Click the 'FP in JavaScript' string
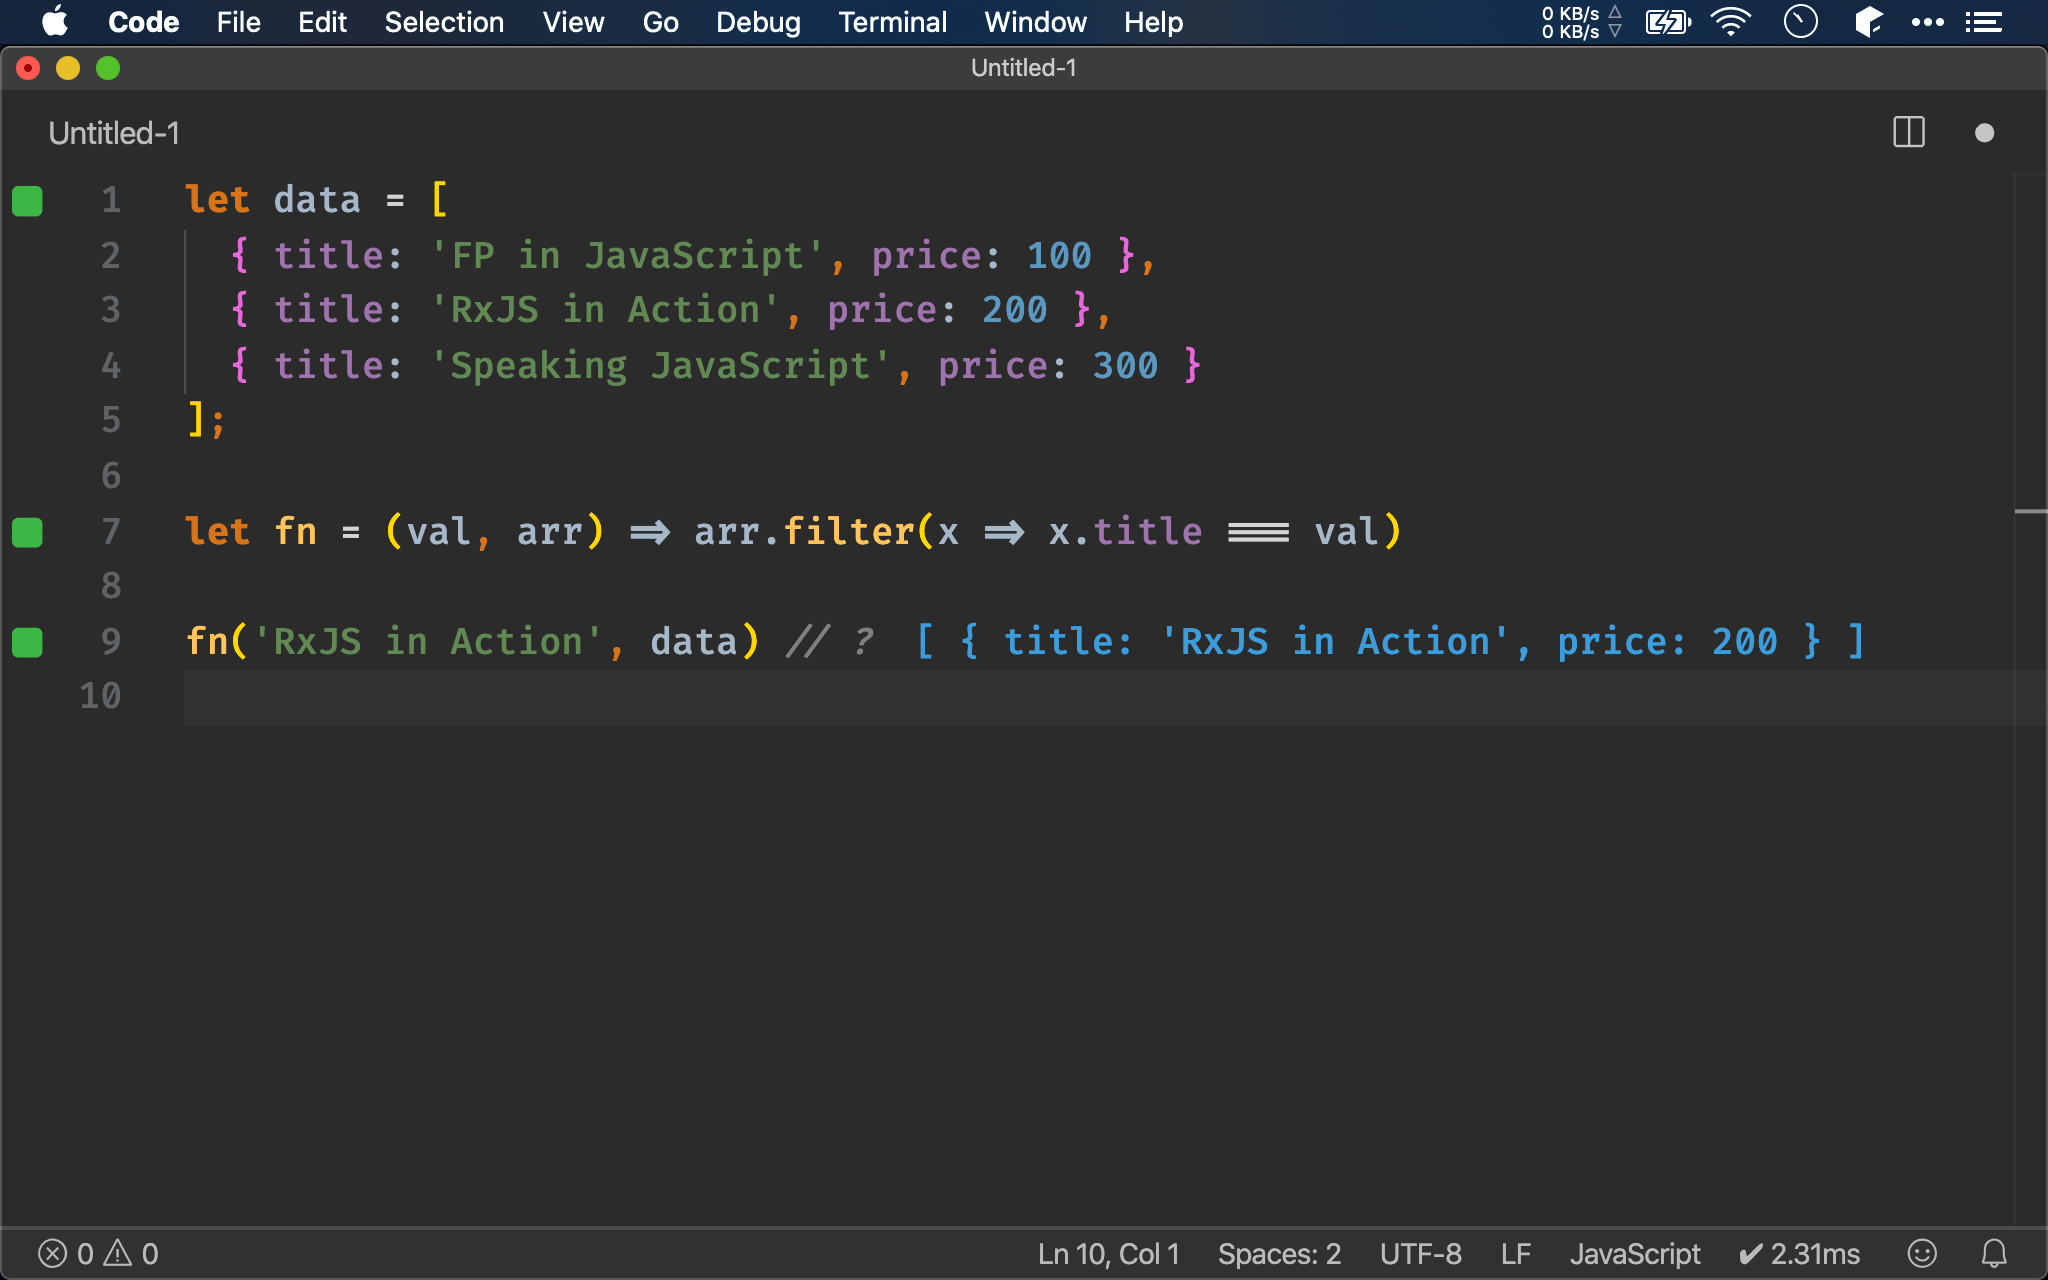2048x1280 pixels. coord(627,255)
